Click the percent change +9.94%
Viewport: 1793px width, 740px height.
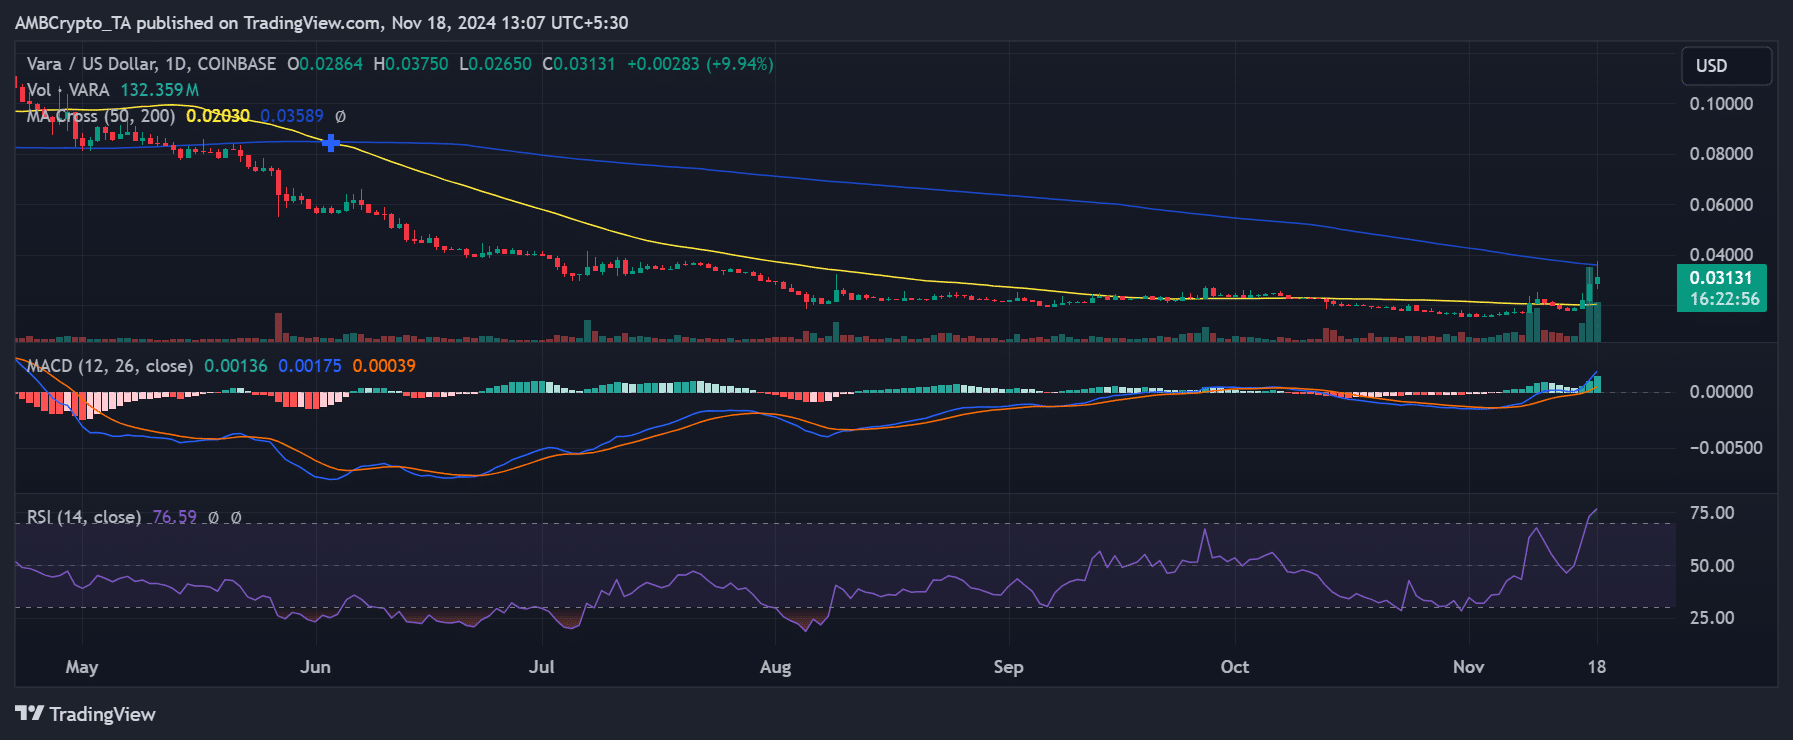(x=740, y=64)
